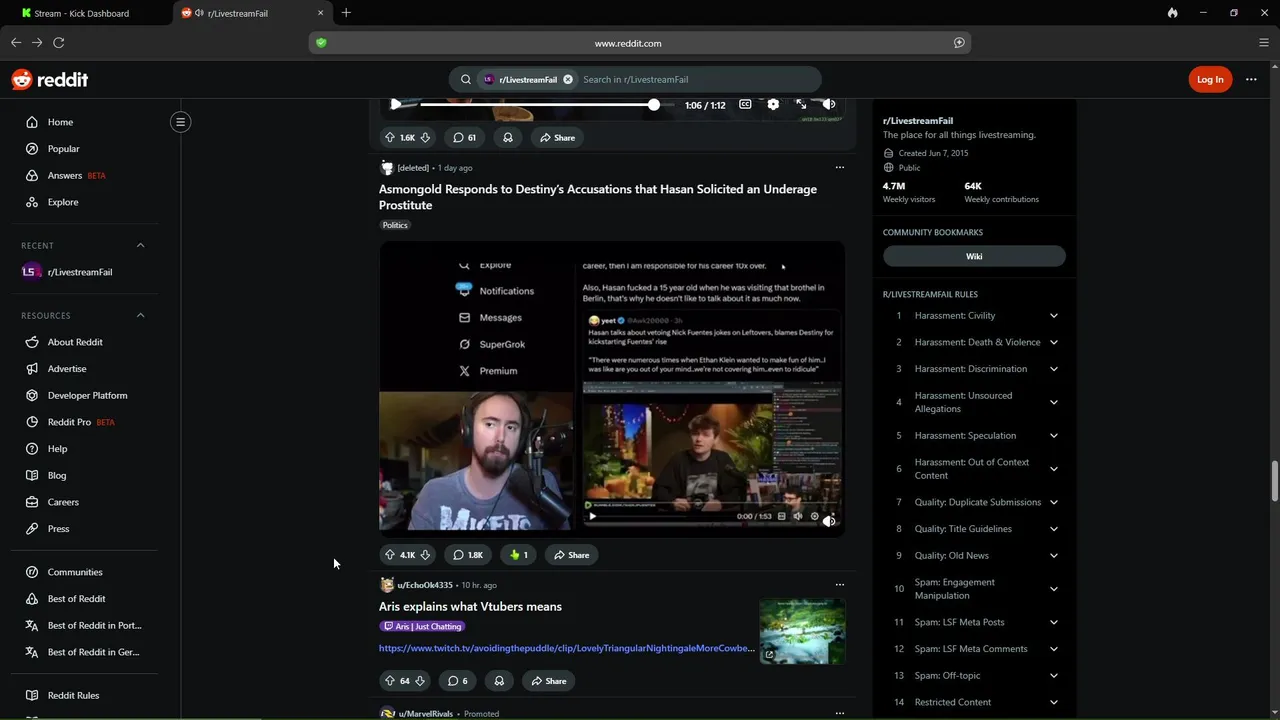Image resolution: width=1280 pixels, height=720 pixels.
Task: Downvote the Asmongold post with 4.1K
Action: pyautogui.click(x=425, y=555)
